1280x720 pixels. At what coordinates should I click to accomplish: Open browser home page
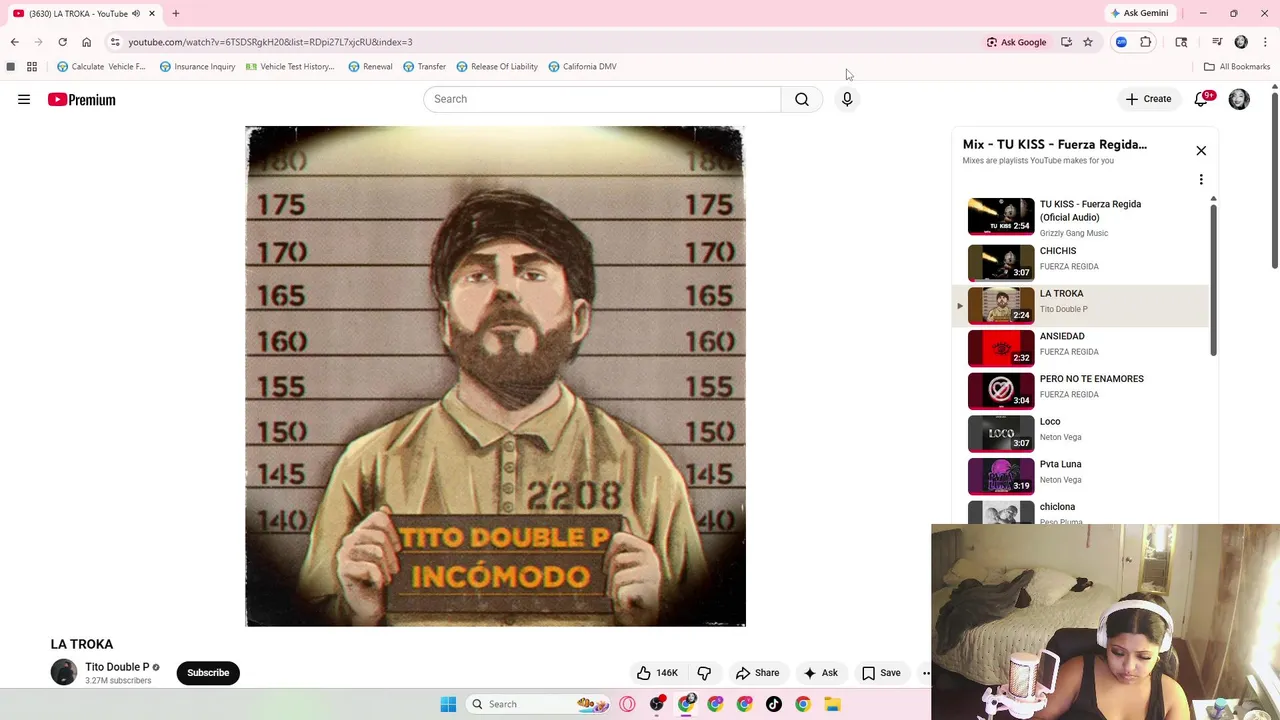(x=86, y=42)
